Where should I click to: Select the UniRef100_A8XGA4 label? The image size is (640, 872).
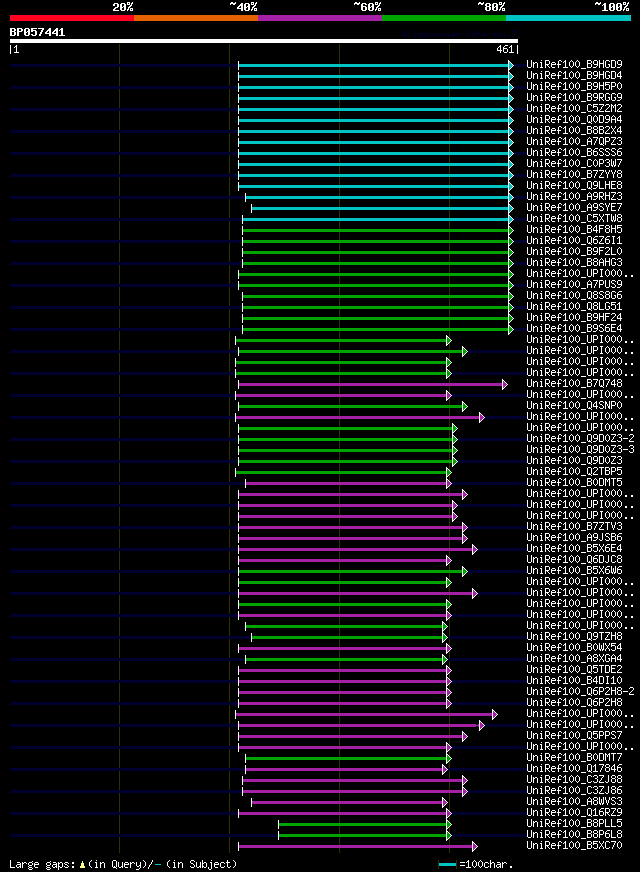click(574, 659)
